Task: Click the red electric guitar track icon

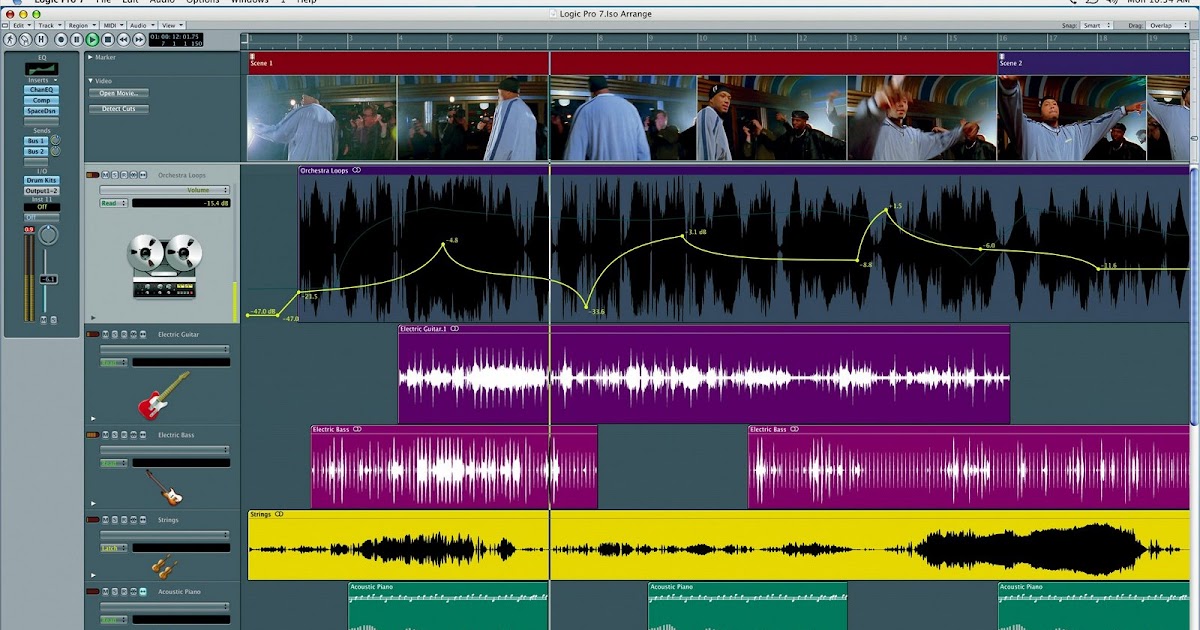Action: click(x=163, y=396)
